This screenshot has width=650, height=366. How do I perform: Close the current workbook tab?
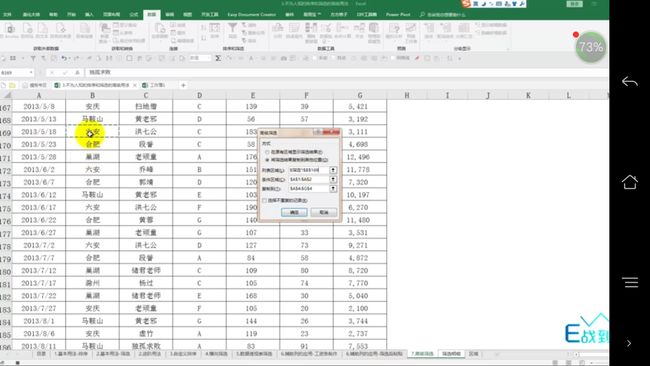[x=135, y=85]
